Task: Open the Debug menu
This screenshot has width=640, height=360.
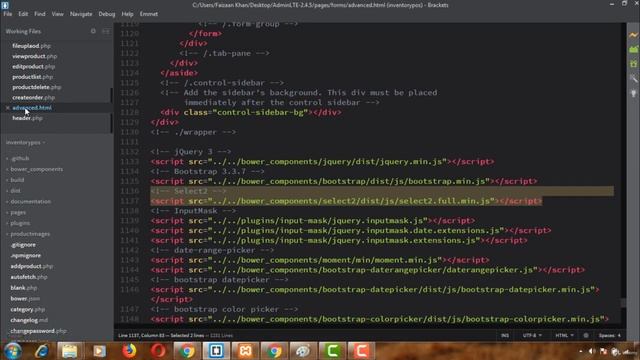Action: coord(107,14)
